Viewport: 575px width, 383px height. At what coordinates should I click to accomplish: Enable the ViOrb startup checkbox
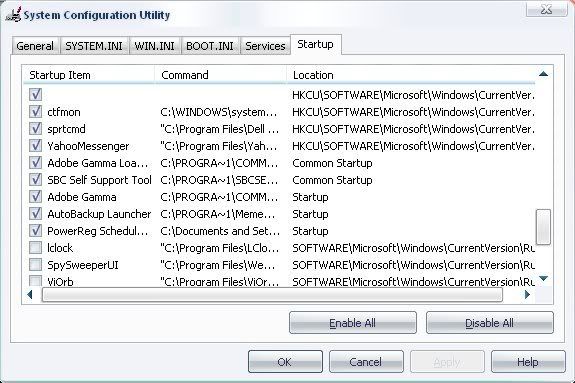tap(35, 281)
